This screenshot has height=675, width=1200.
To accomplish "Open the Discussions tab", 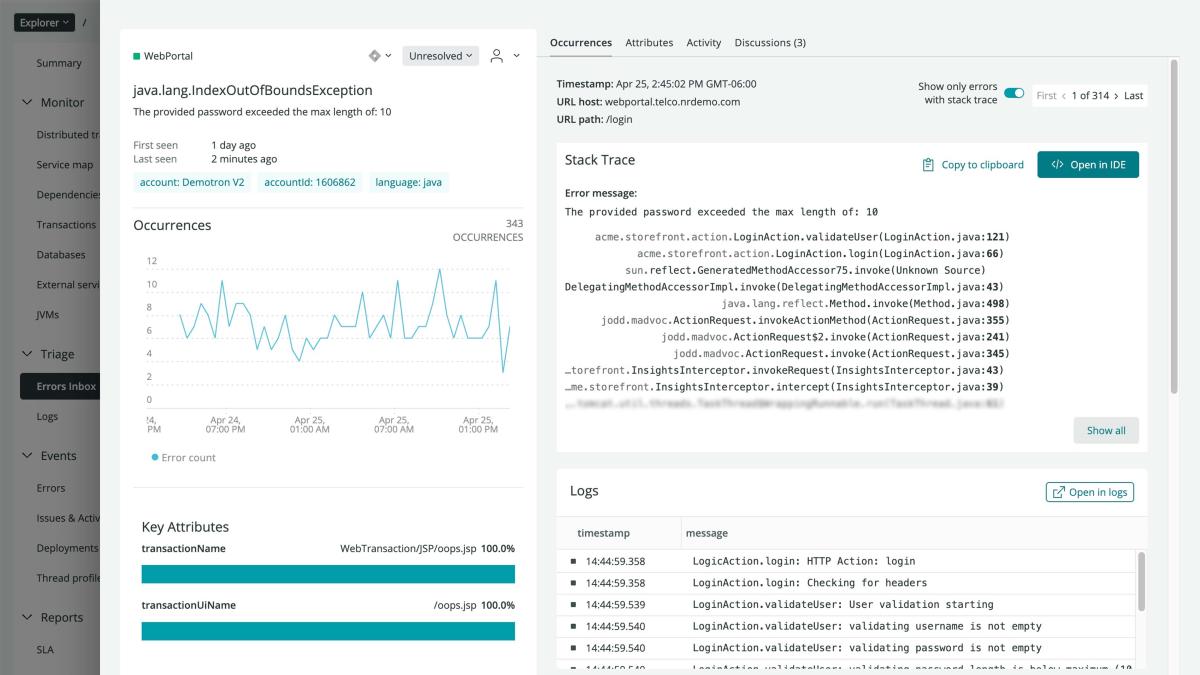I will point(770,42).
